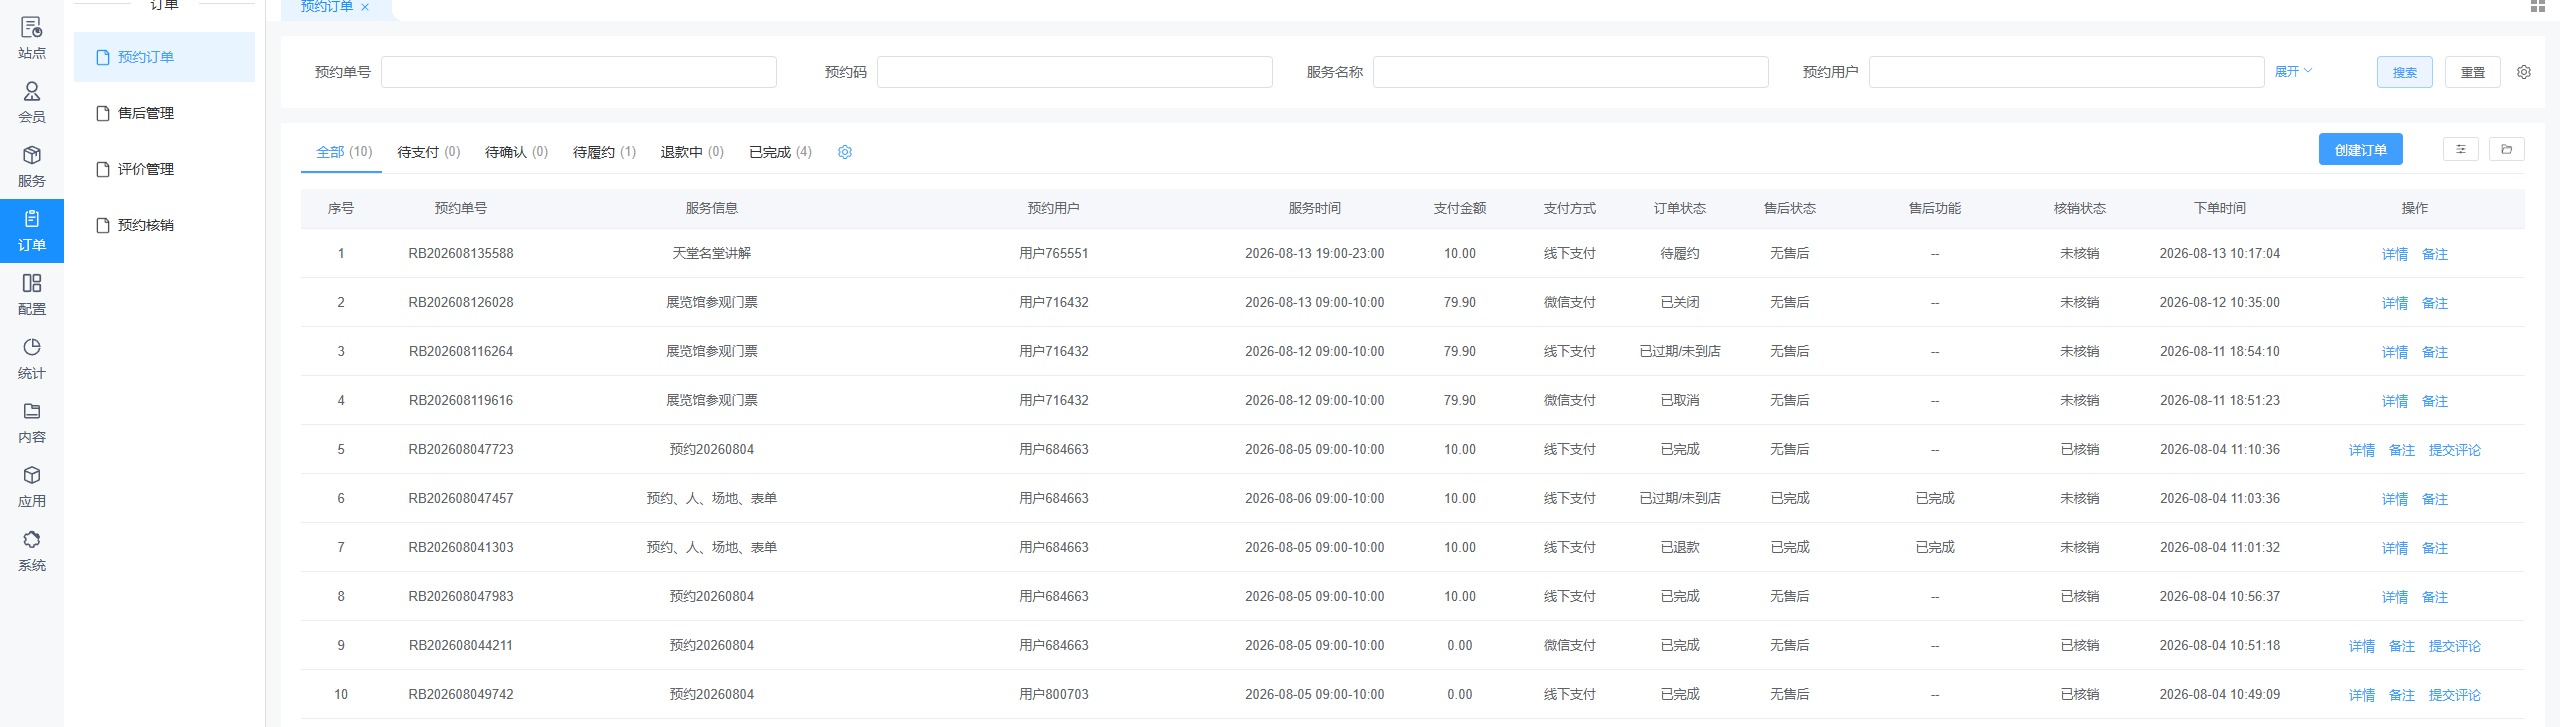The width and height of the screenshot is (2560, 727).
Task: Open the 内容 content section
Action: coord(32,423)
